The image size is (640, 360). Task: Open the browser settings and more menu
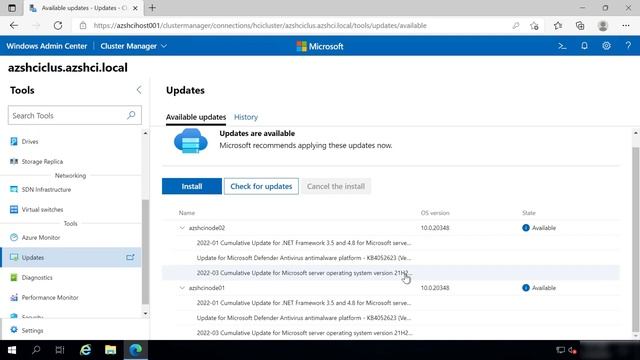pyautogui.click(x=626, y=26)
